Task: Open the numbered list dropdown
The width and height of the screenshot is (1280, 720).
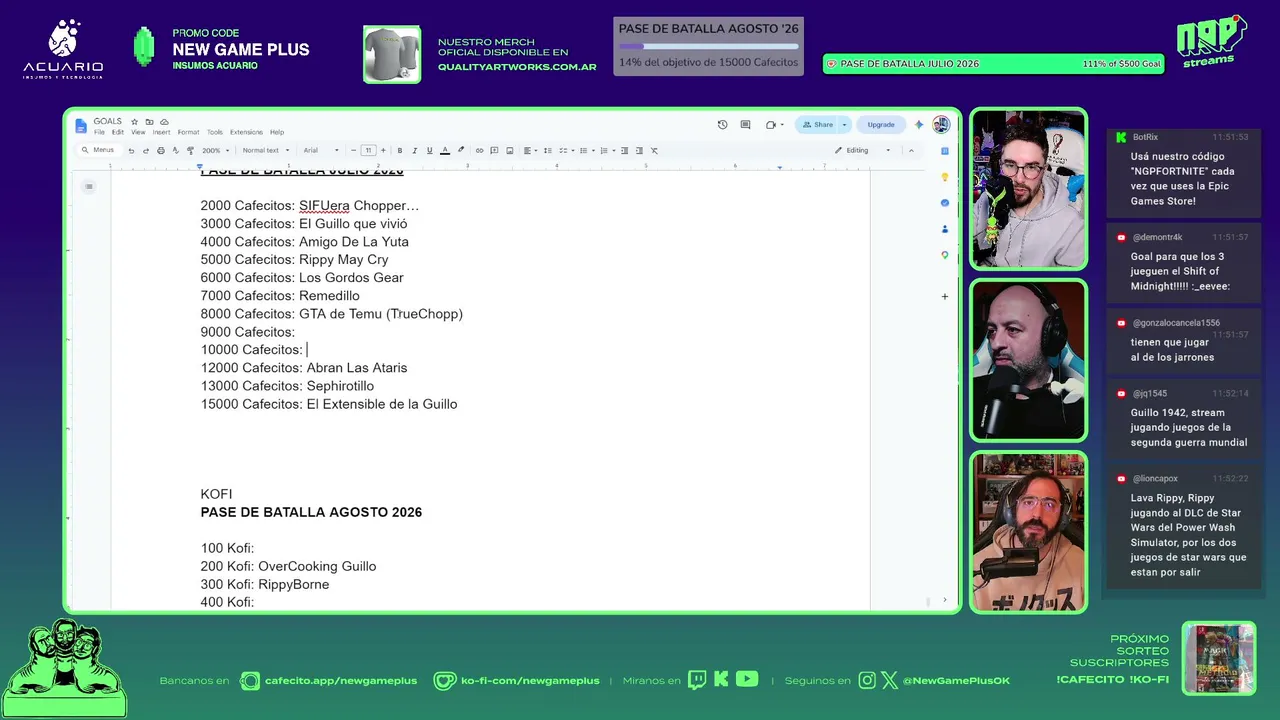Action: pyautogui.click(x=606, y=151)
